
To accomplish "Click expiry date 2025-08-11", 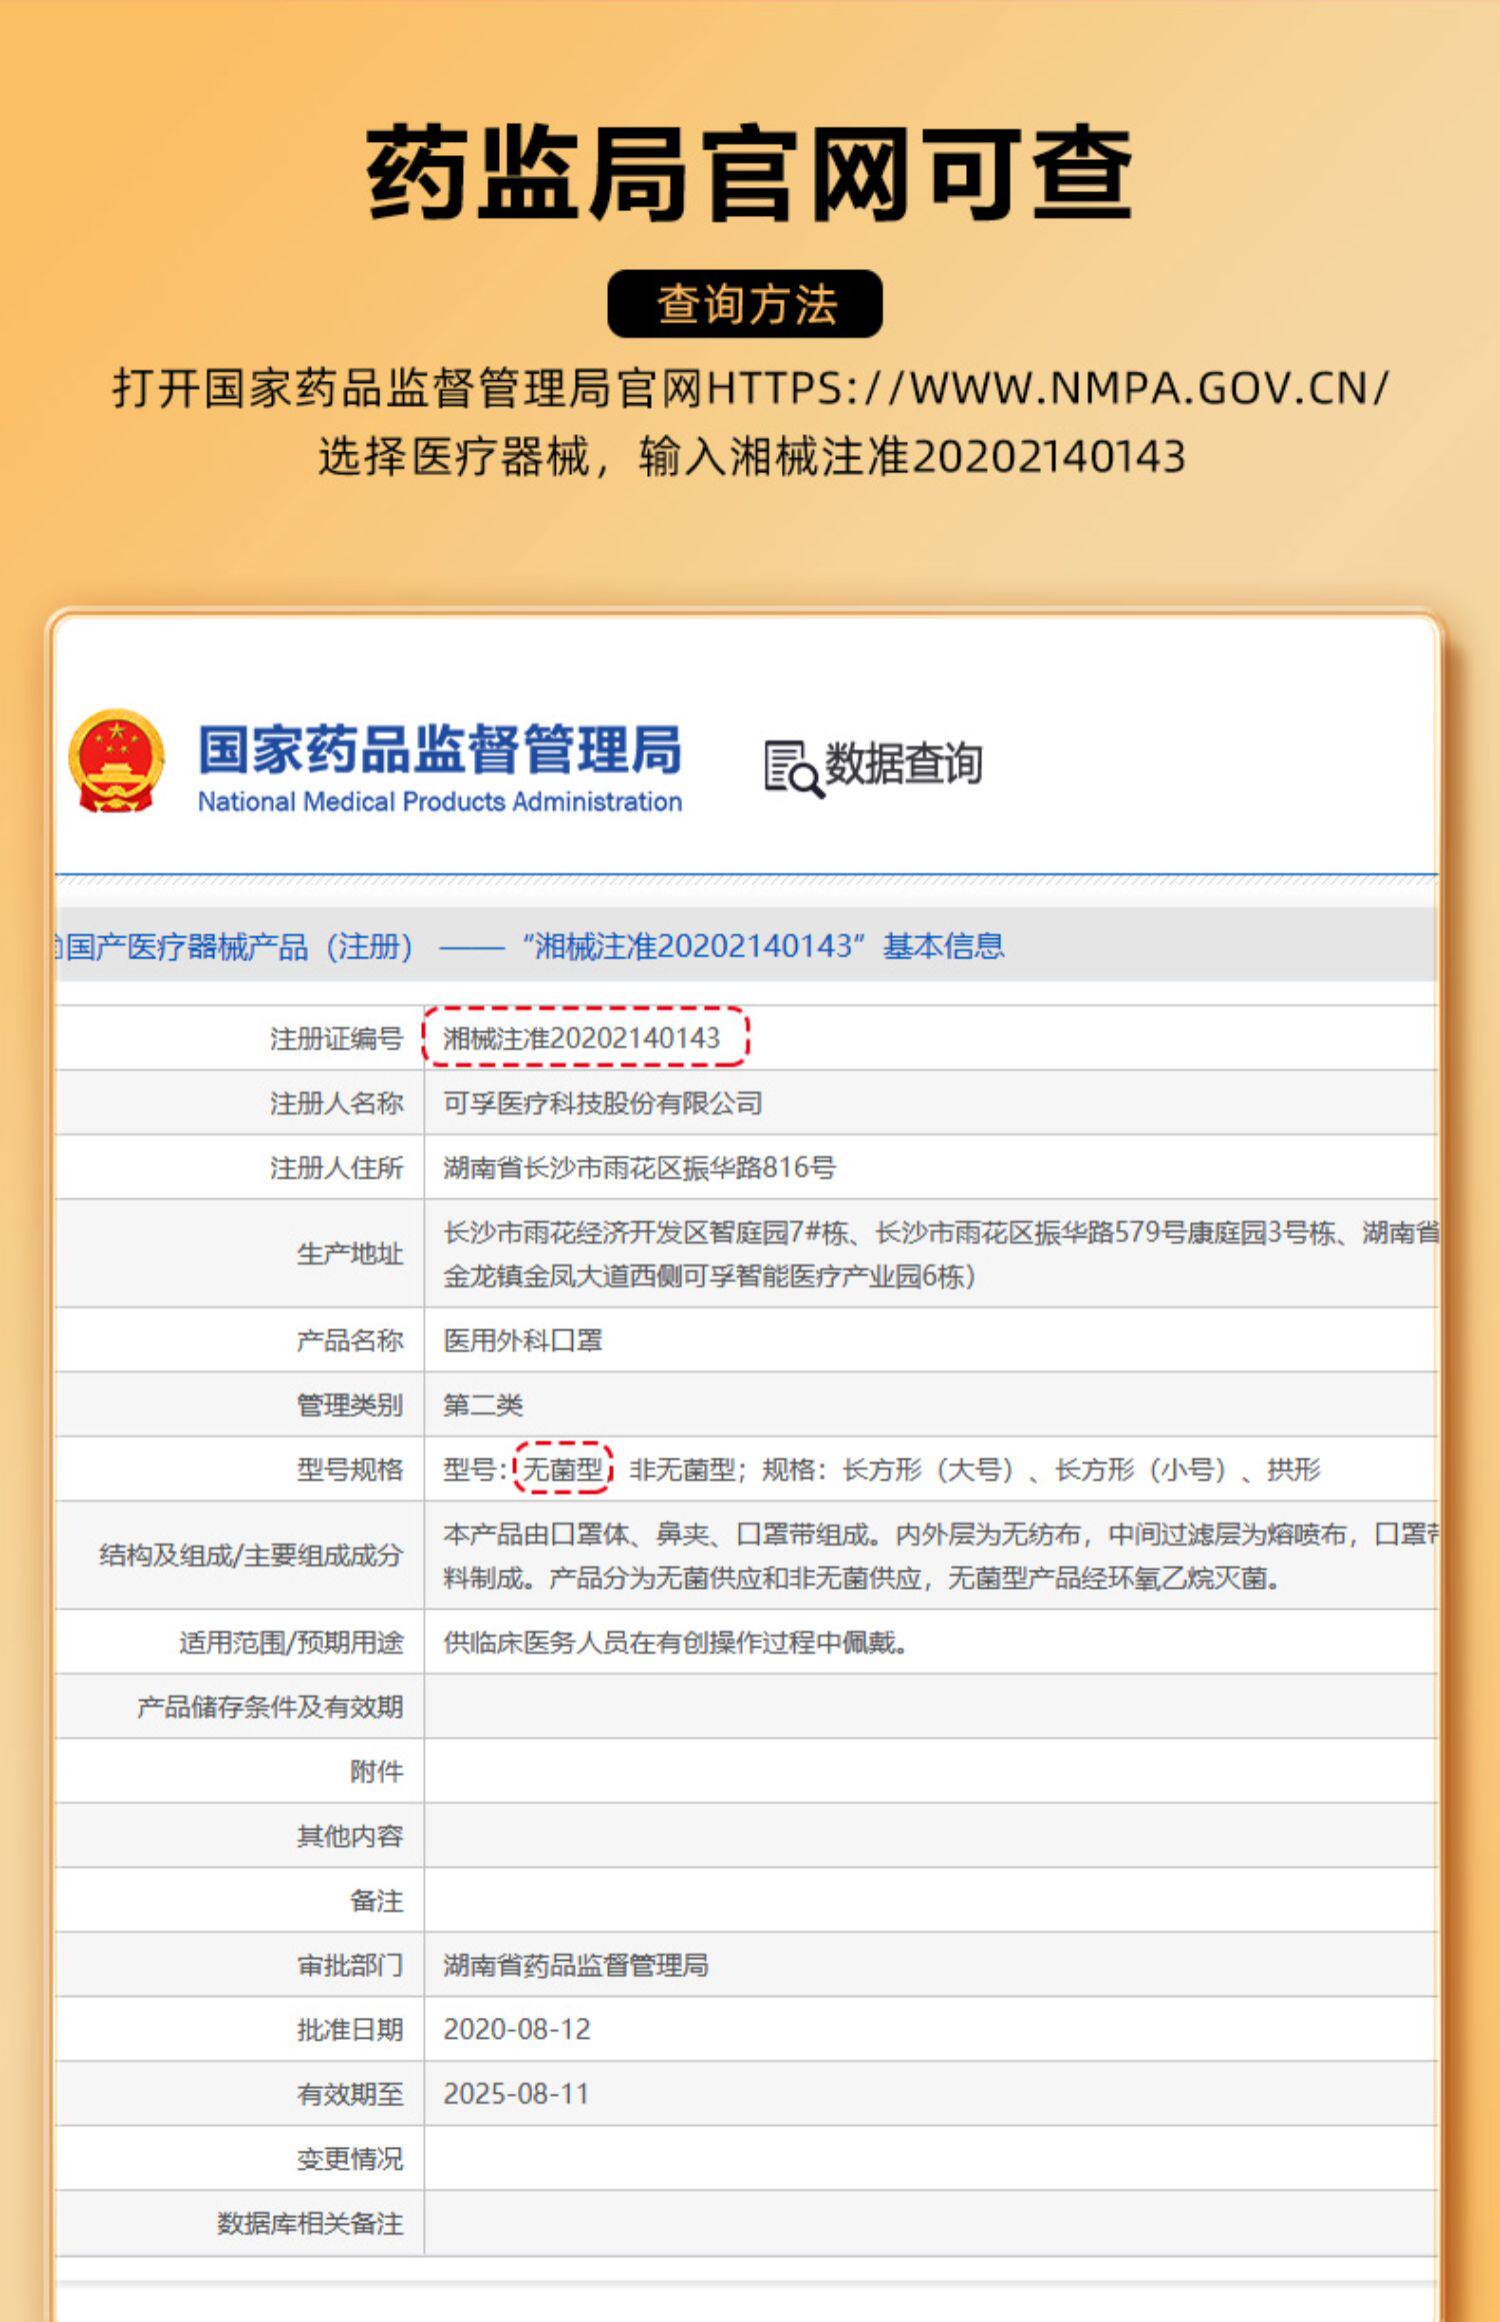I will tap(517, 2094).
